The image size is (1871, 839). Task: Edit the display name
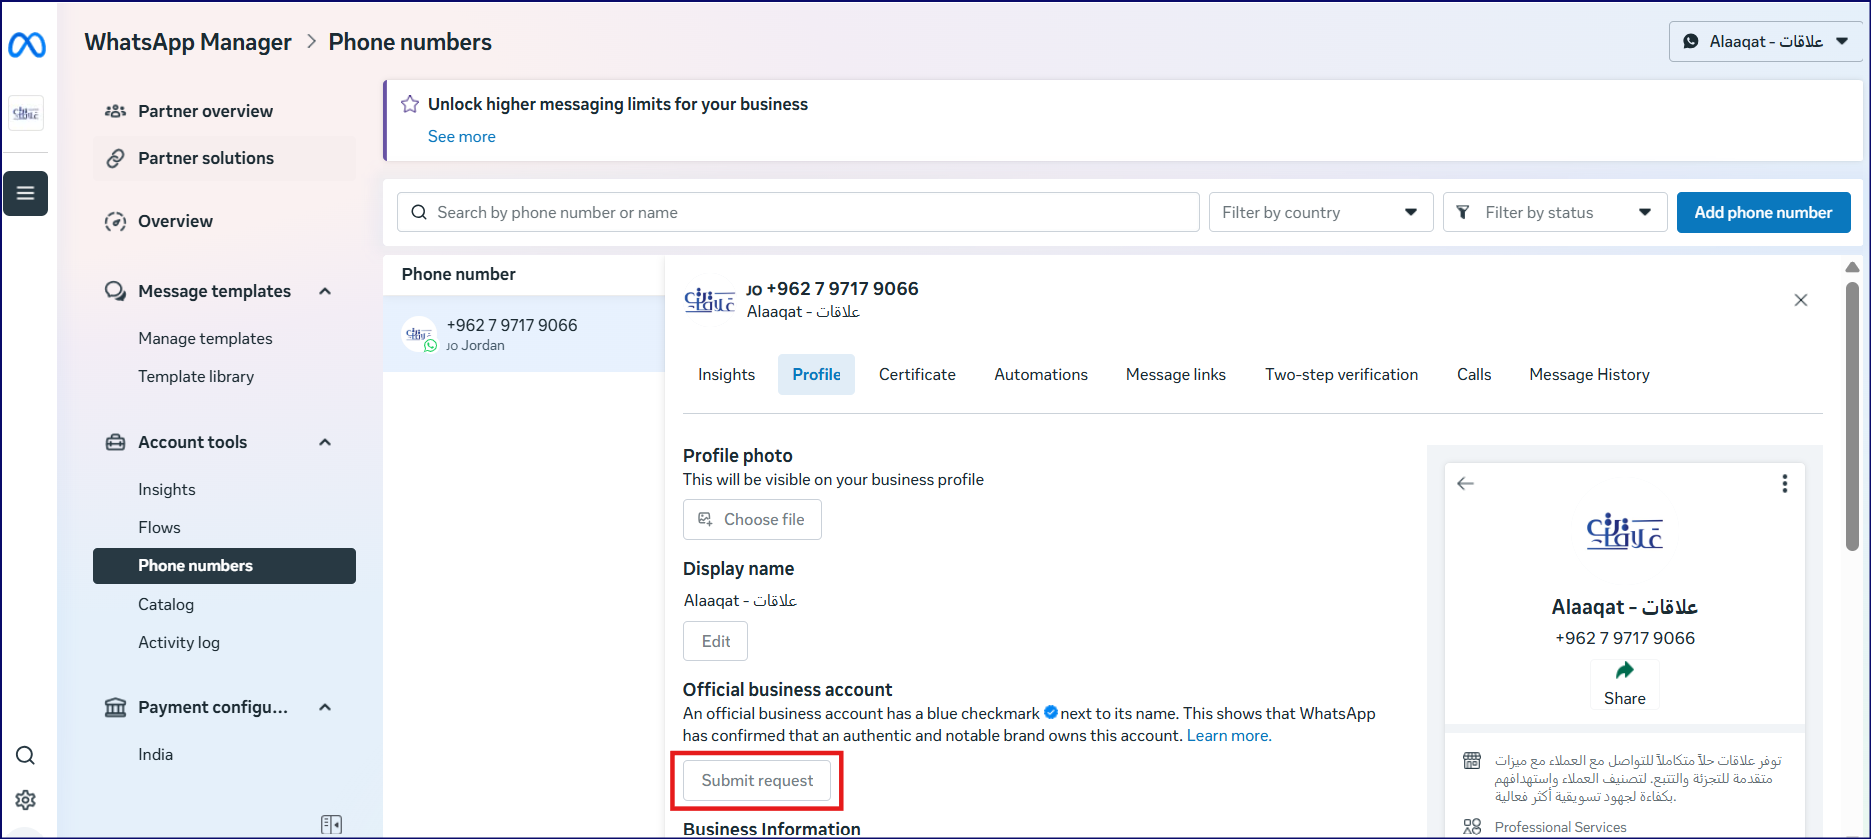click(x=715, y=641)
